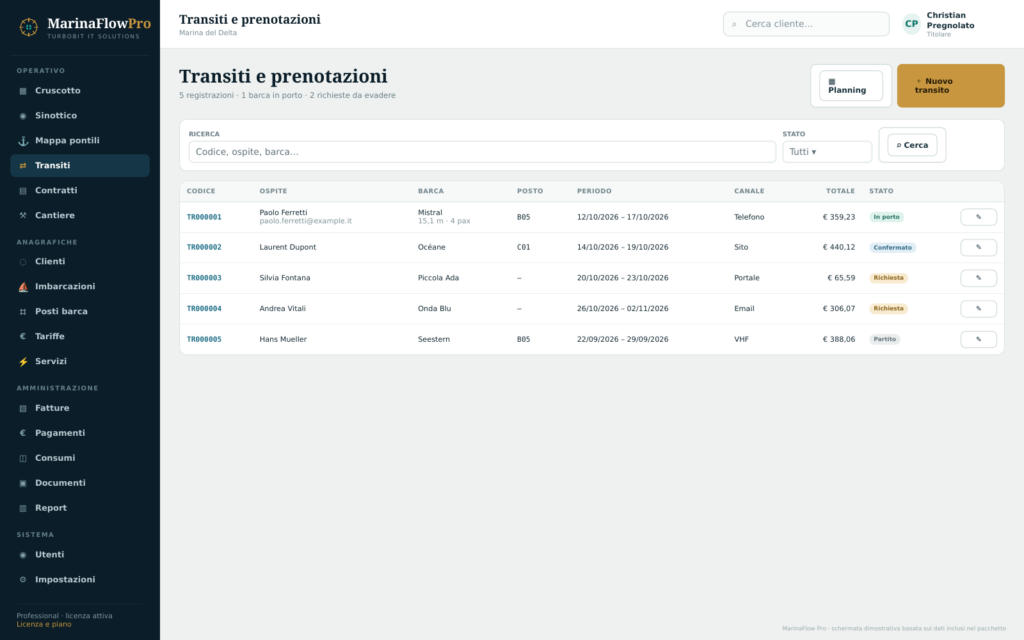Image resolution: width=1024 pixels, height=640 pixels.
Task: Click the pencil button for Silvia Fontana's row
Action: 978,278
